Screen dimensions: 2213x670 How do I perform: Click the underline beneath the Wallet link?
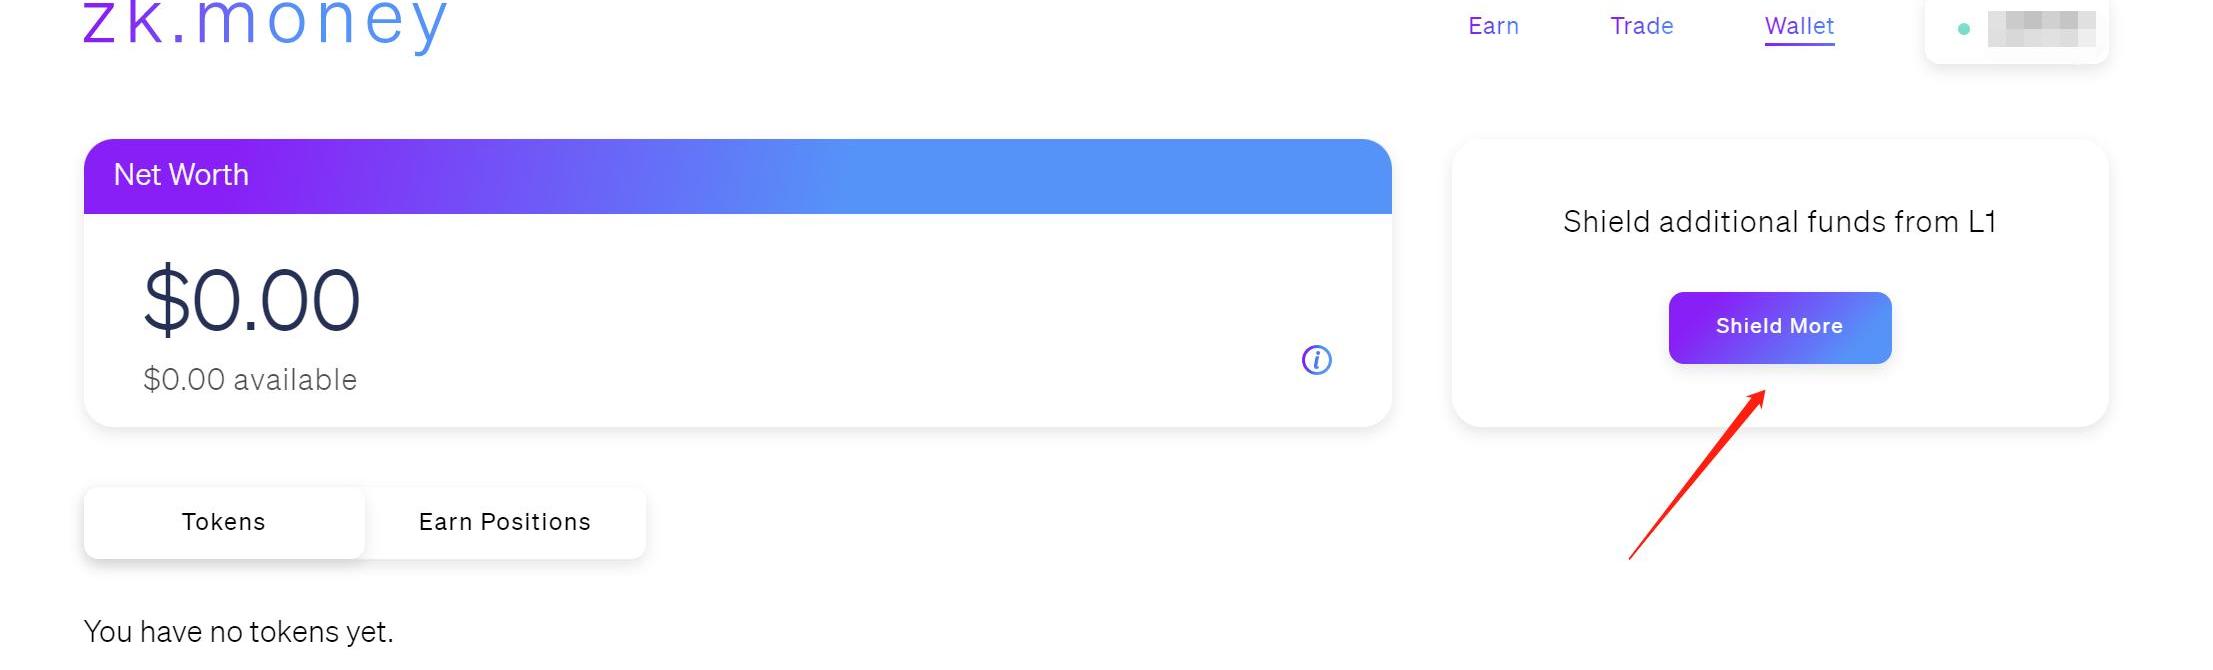(1799, 44)
